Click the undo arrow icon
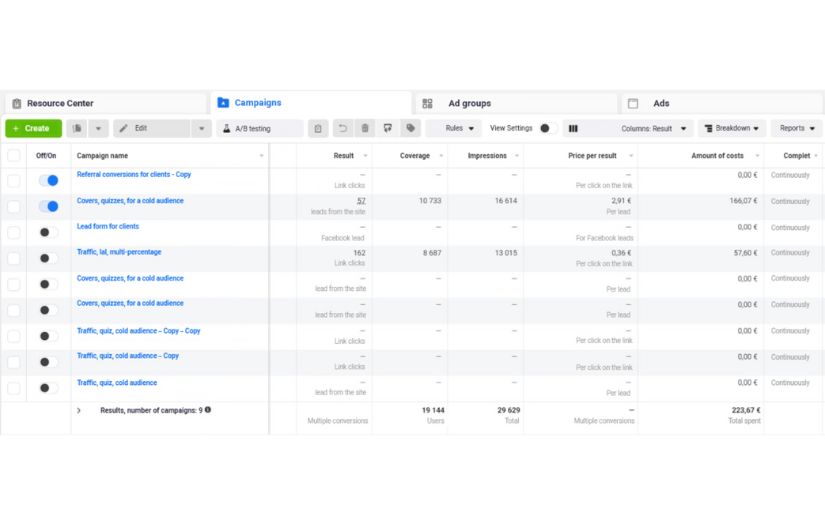This screenshot has height=525, width=825. click(343, 128)
